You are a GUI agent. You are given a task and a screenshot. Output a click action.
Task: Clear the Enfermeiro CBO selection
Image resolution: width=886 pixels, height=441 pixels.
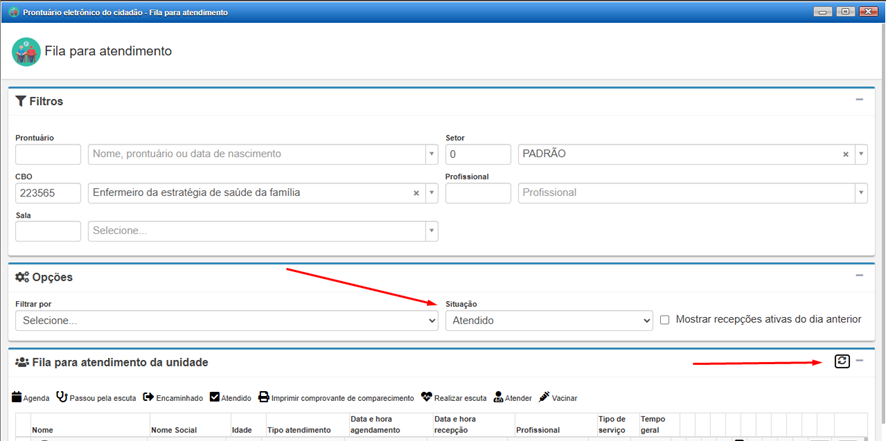click(x=416, y=193)
